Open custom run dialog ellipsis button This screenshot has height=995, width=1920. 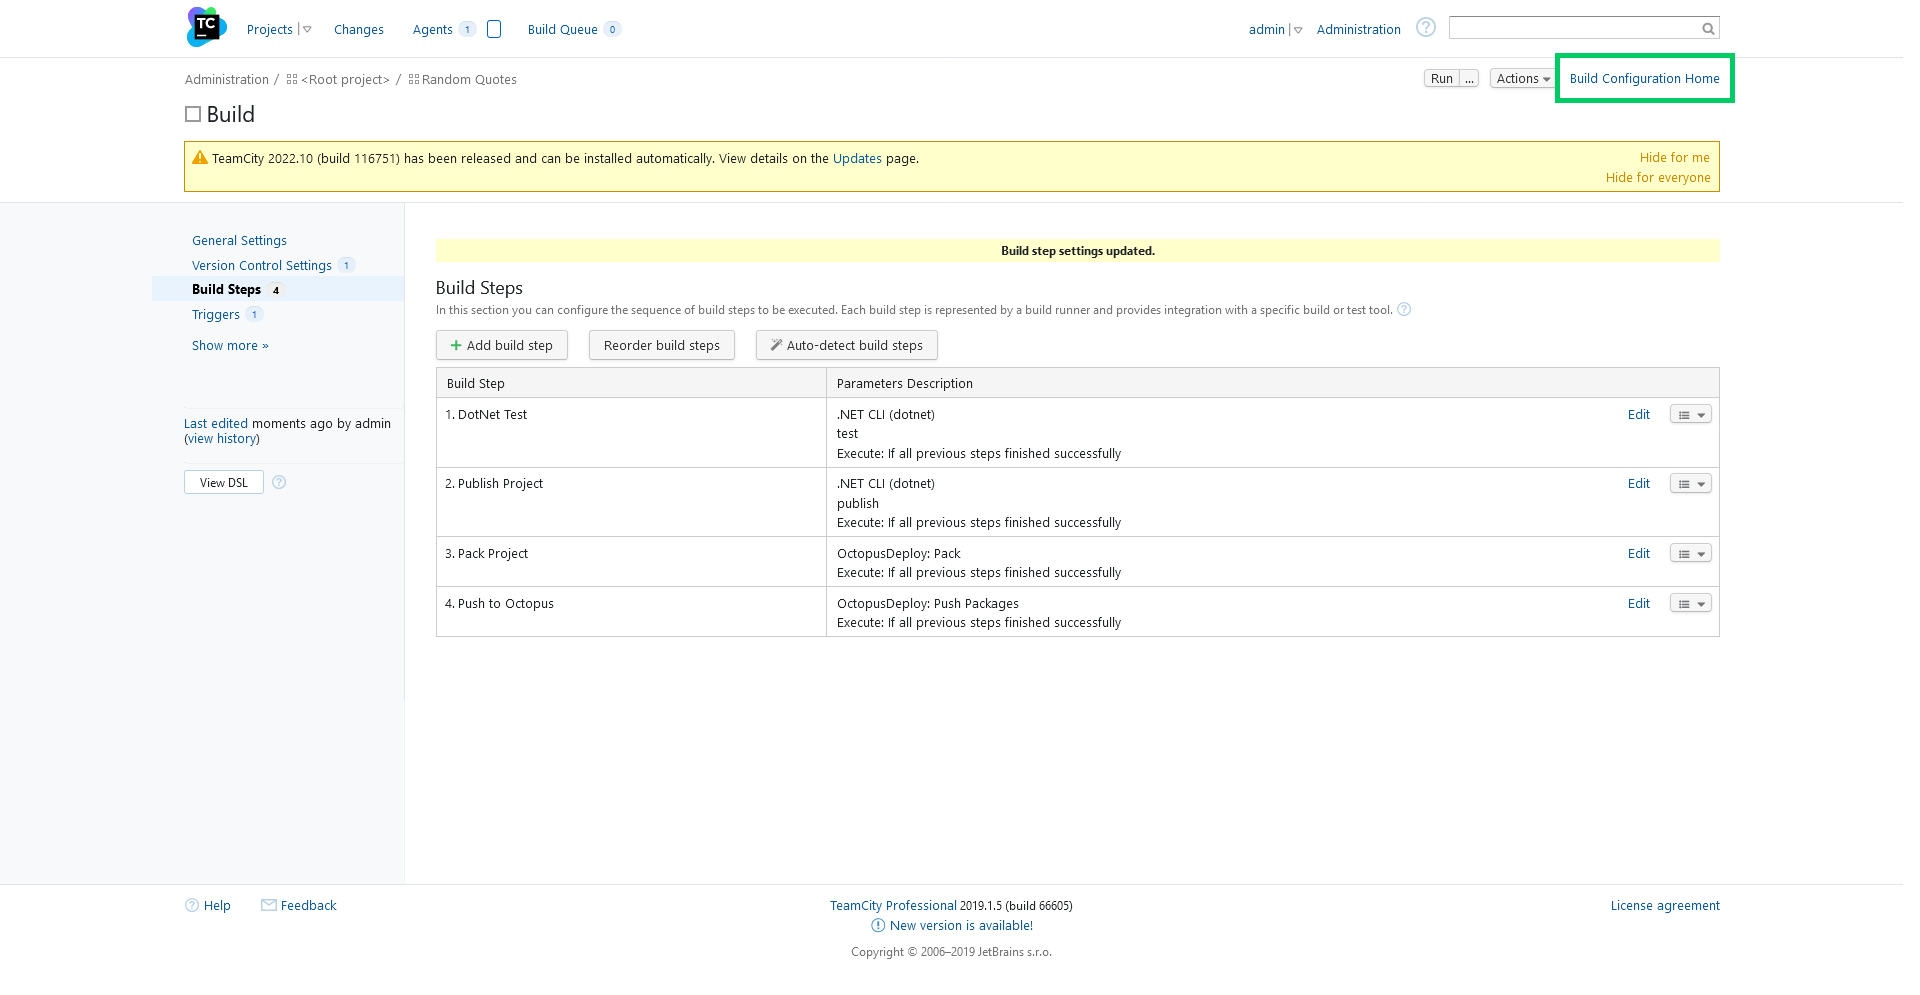[x=1469, y=79]
